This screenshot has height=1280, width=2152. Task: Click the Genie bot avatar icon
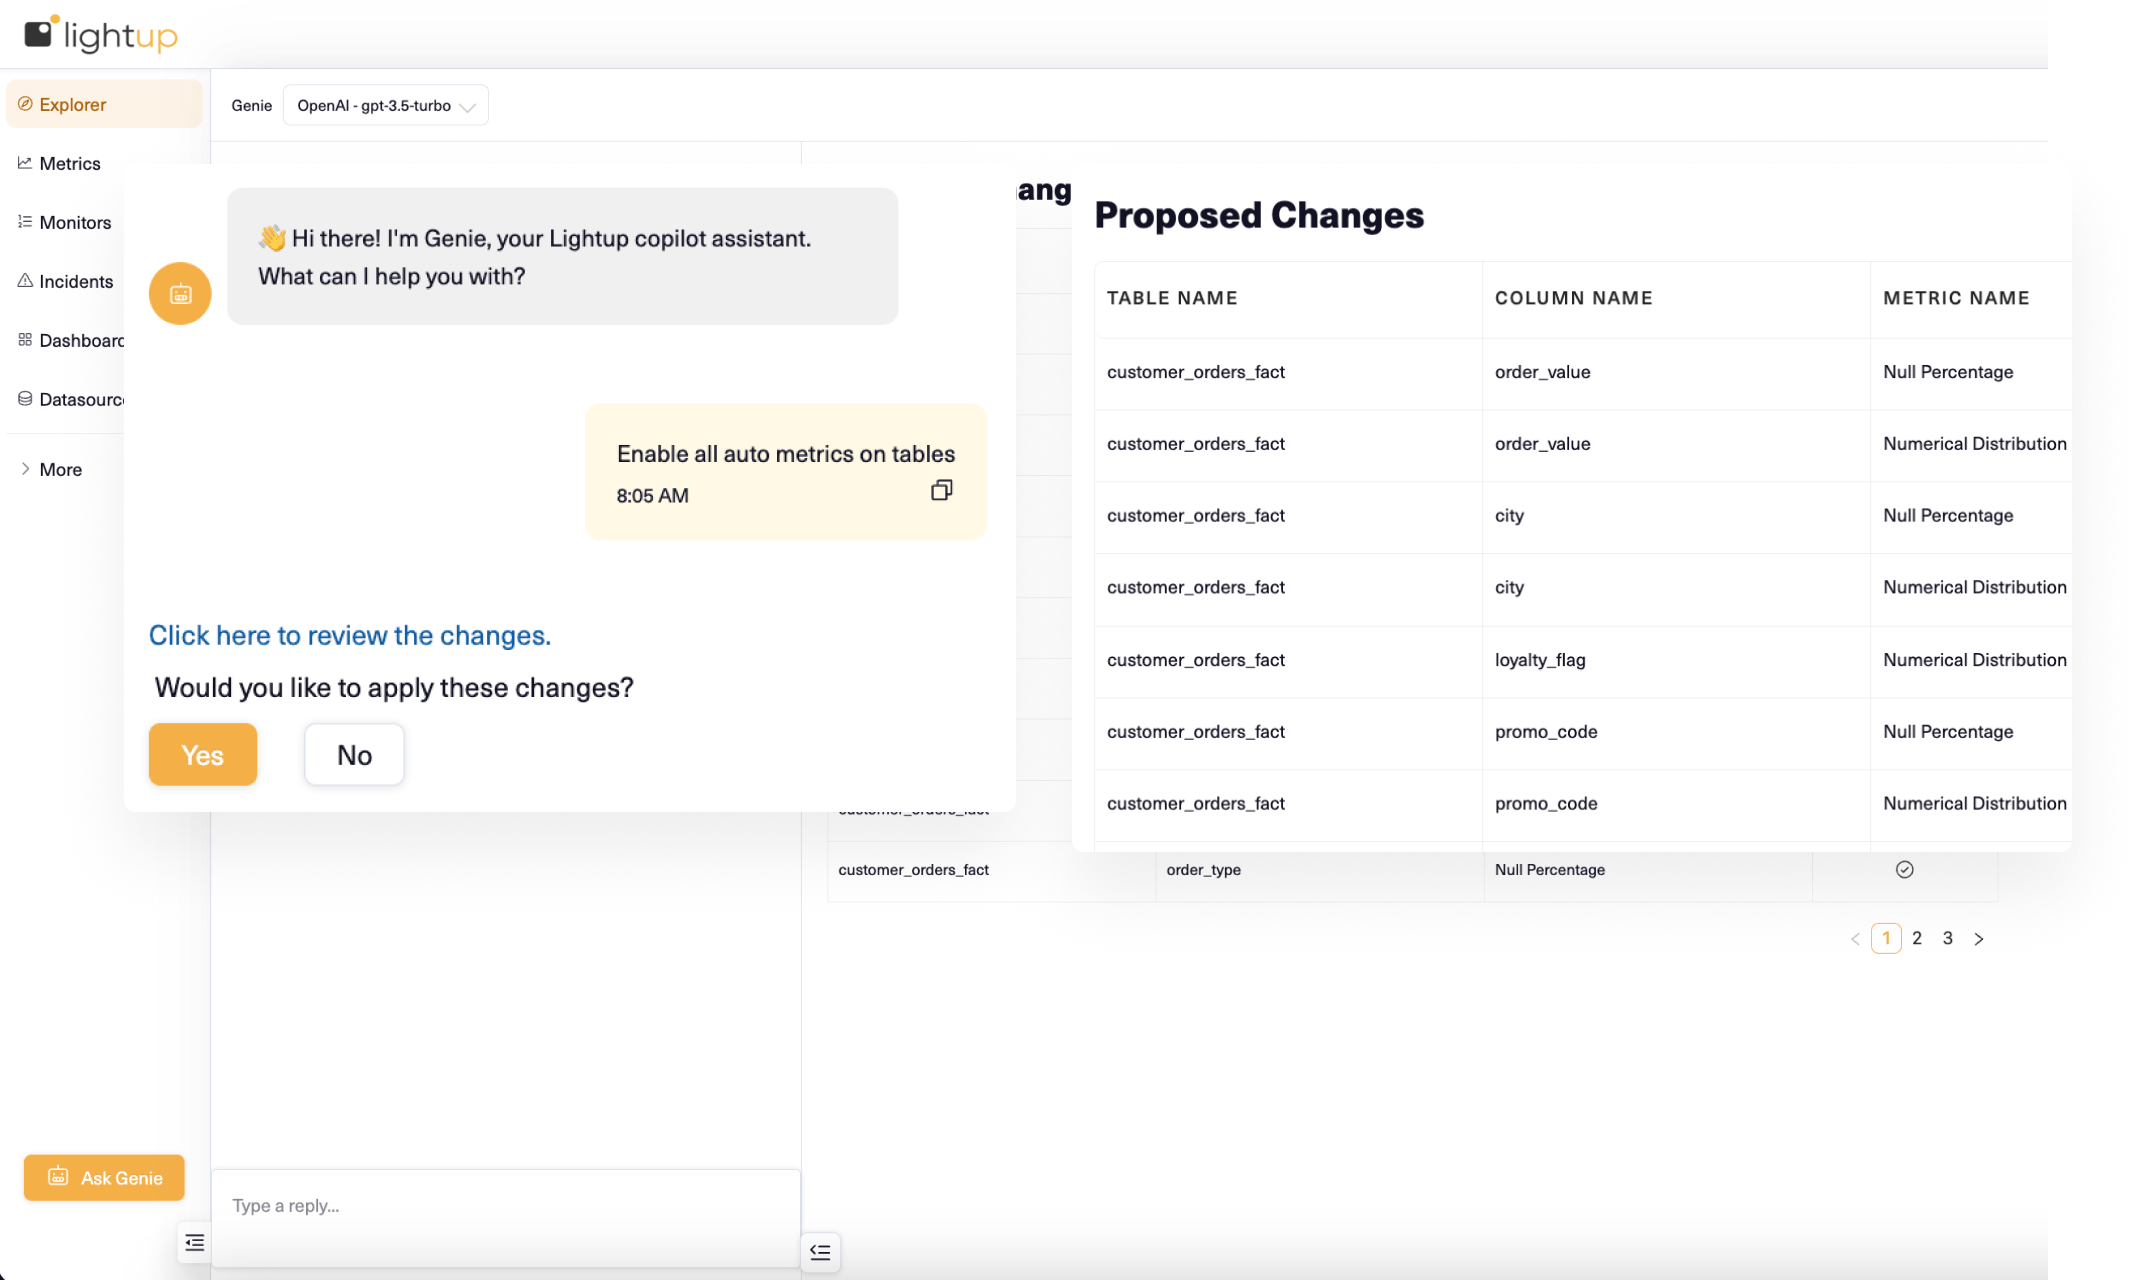[180, 294]
